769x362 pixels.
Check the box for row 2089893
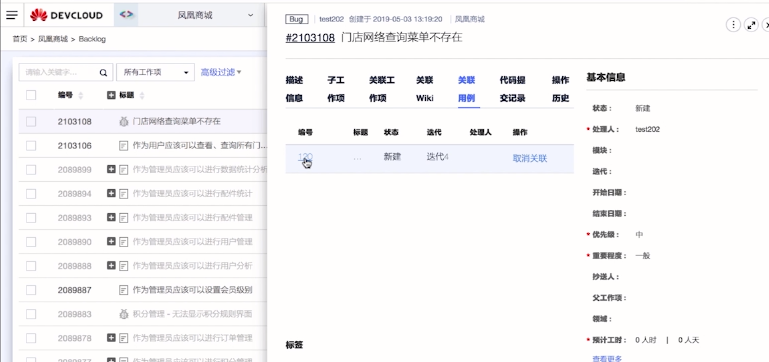tap(31, 217)
